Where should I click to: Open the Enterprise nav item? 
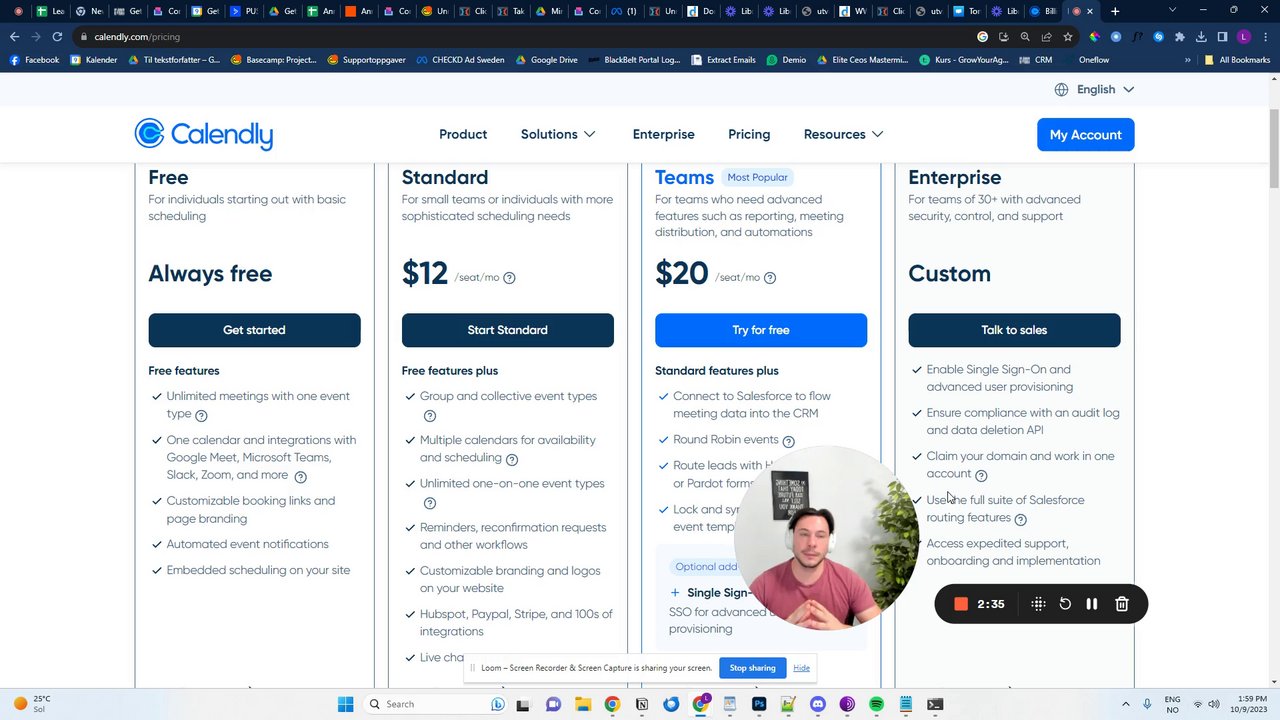pos(663,134)
